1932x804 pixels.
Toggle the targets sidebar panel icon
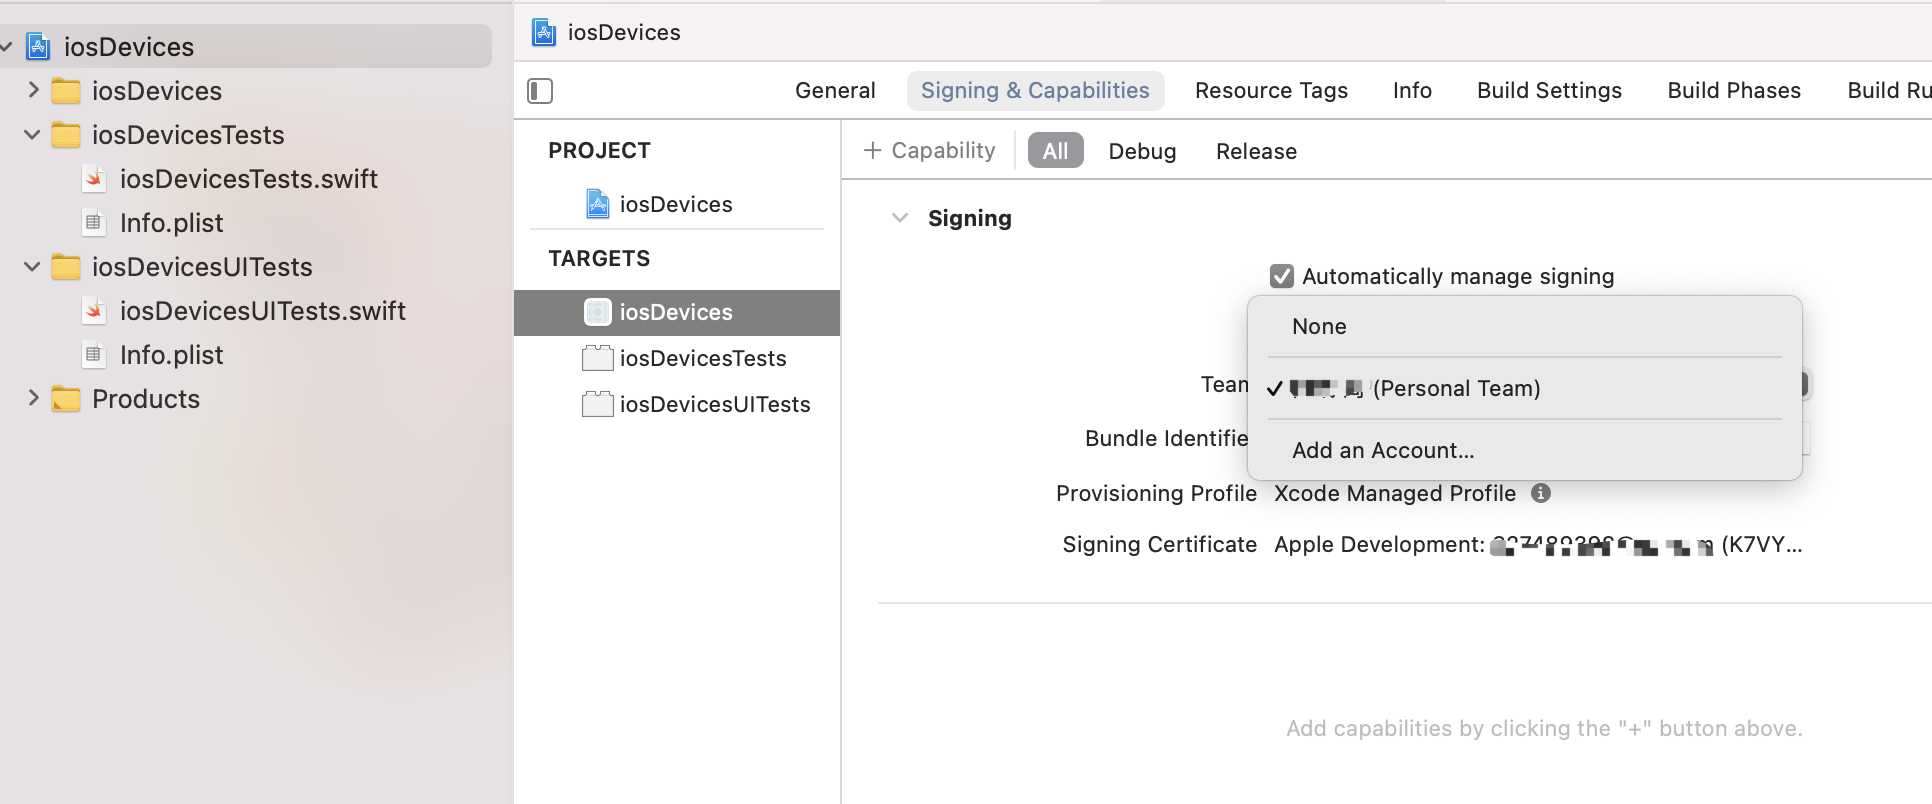click(540, 91)
